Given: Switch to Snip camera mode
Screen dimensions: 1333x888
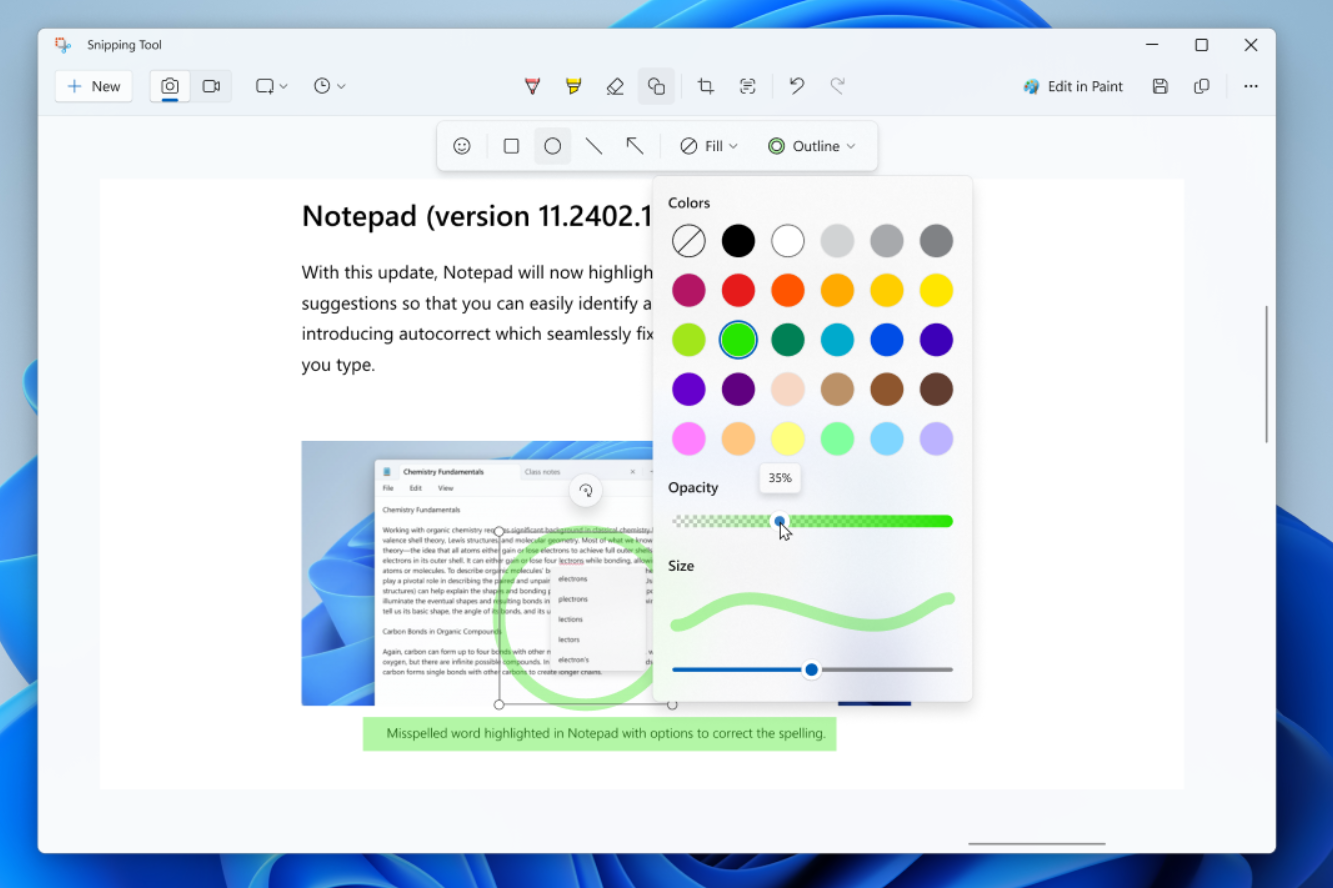Looking at the screenshot, I should pos(170,87).
